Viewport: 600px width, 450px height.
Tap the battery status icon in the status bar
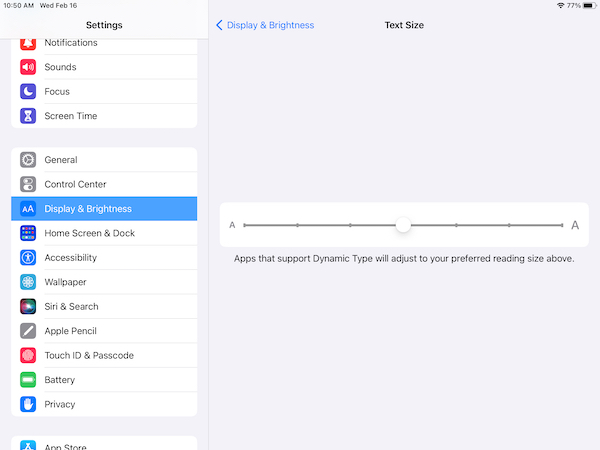coord(590,5)
